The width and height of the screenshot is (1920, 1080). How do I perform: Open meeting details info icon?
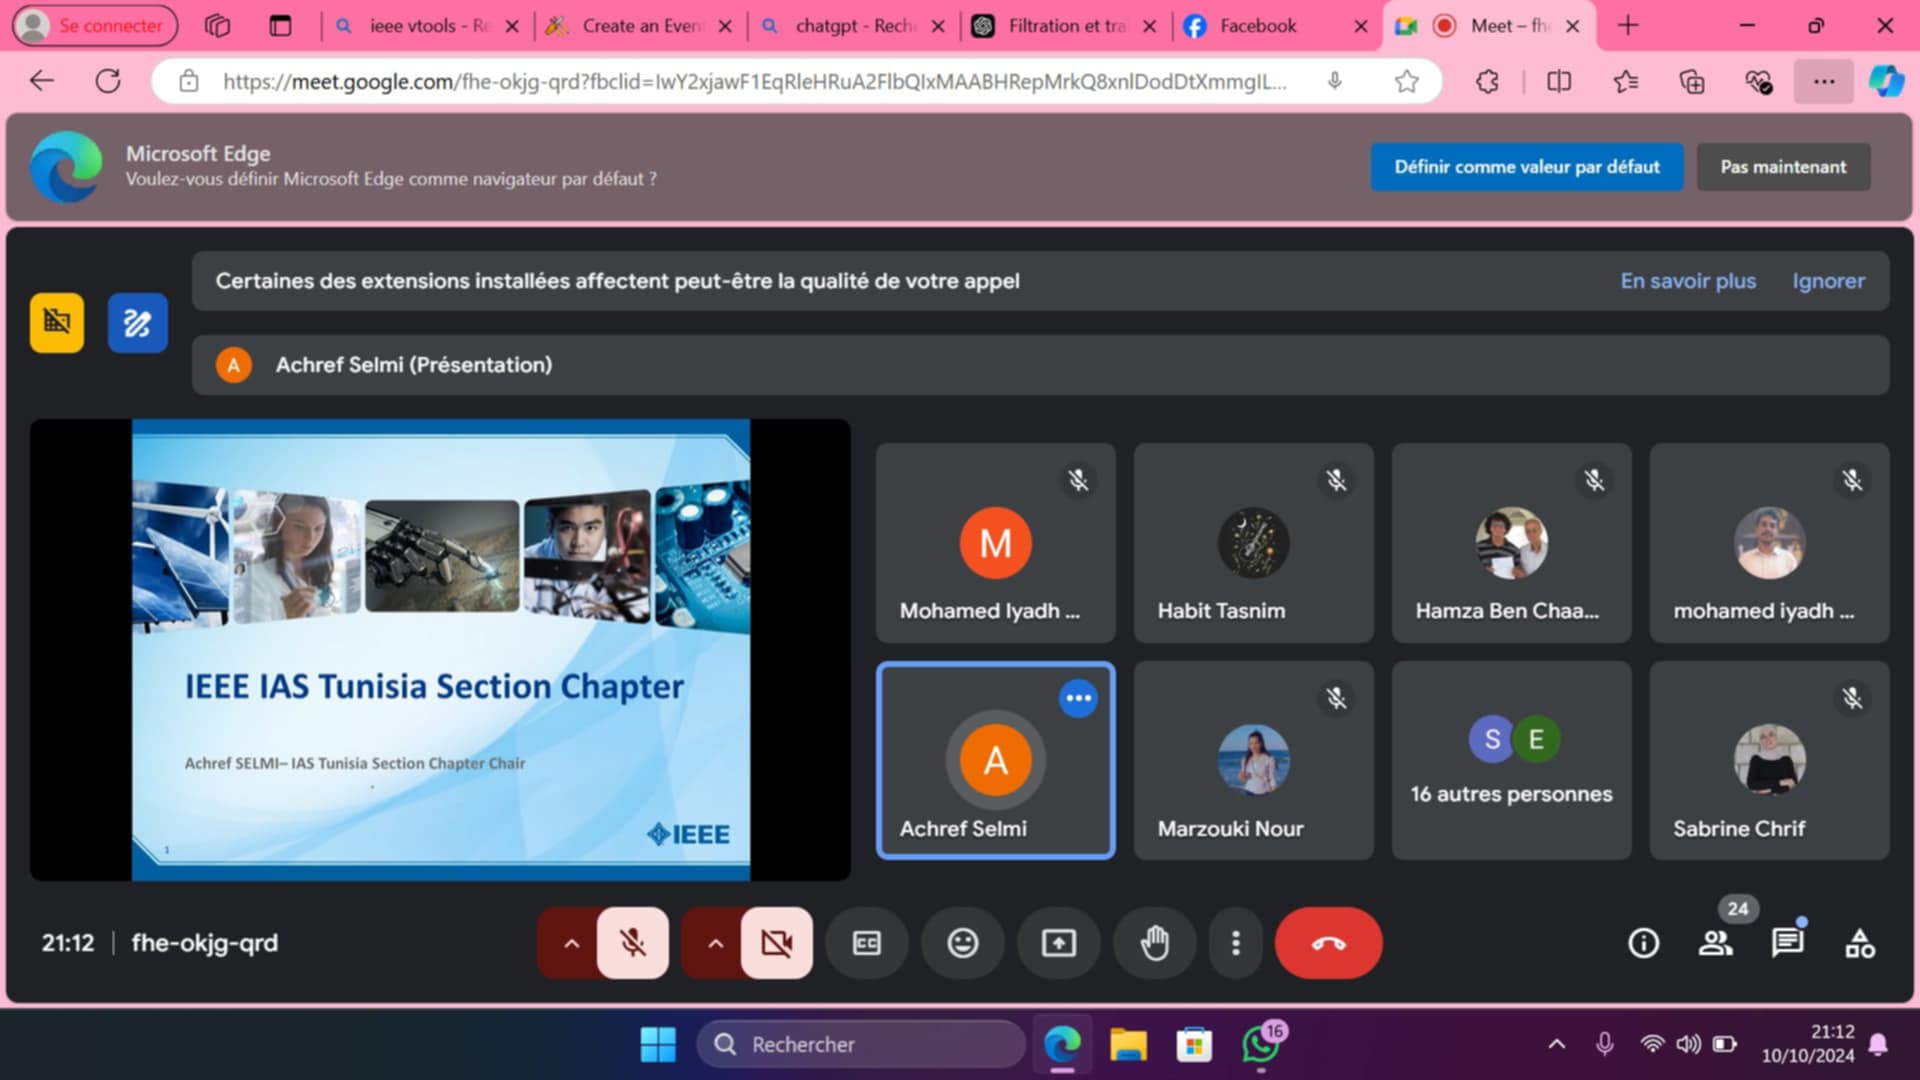(x=1643, y=943)
